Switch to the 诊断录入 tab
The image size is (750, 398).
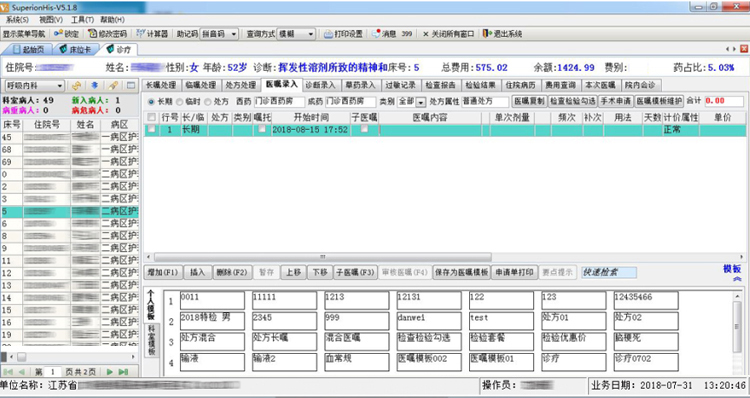tap(320, 85)
